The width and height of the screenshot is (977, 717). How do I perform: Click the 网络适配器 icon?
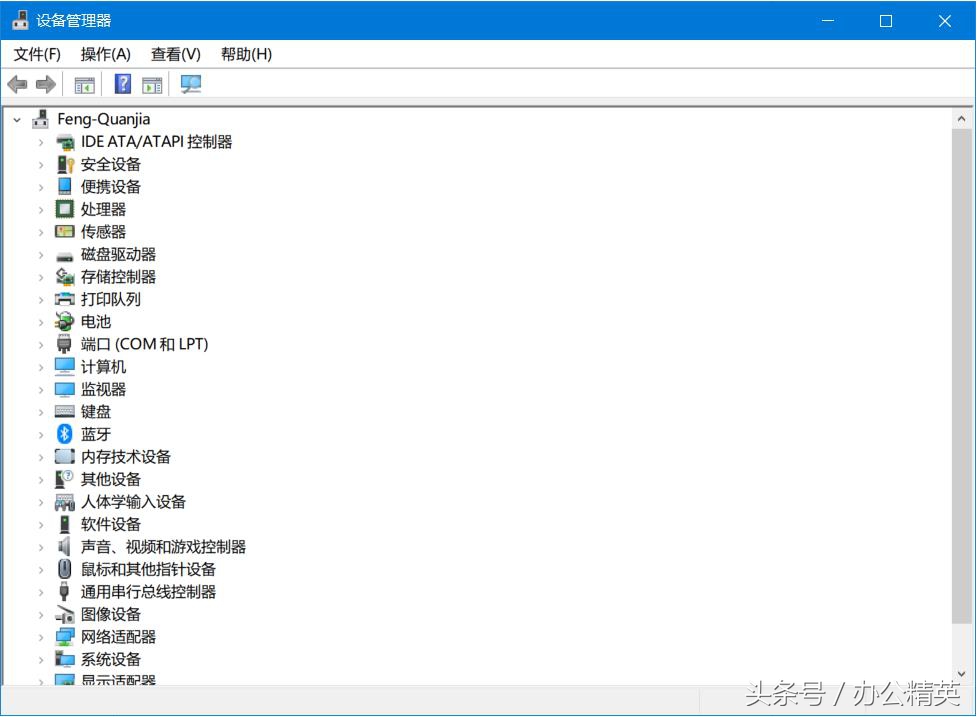(x=64, y=636)
